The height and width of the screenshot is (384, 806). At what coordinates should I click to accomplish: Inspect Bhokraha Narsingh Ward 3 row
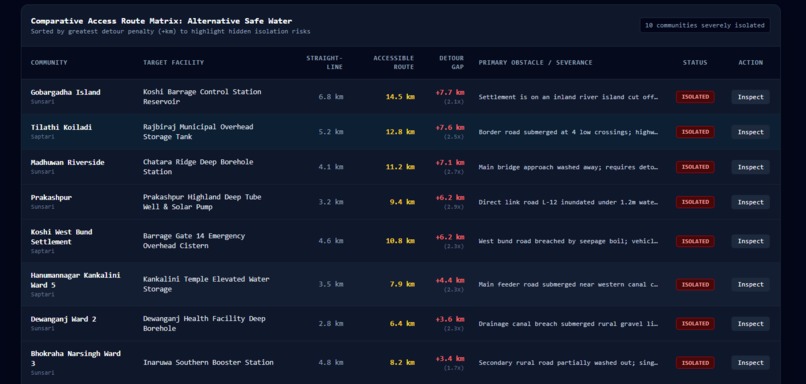click(x=750, y=362)
